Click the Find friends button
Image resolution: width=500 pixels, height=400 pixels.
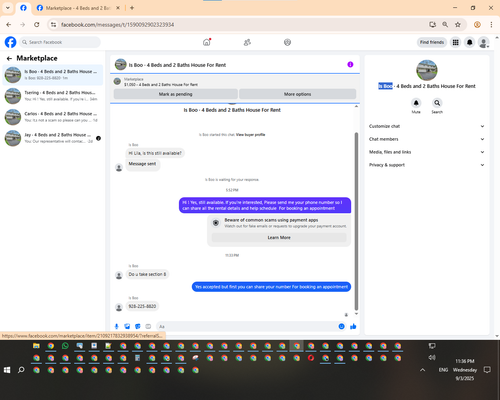pyautogui.click(x=432, y=42)
